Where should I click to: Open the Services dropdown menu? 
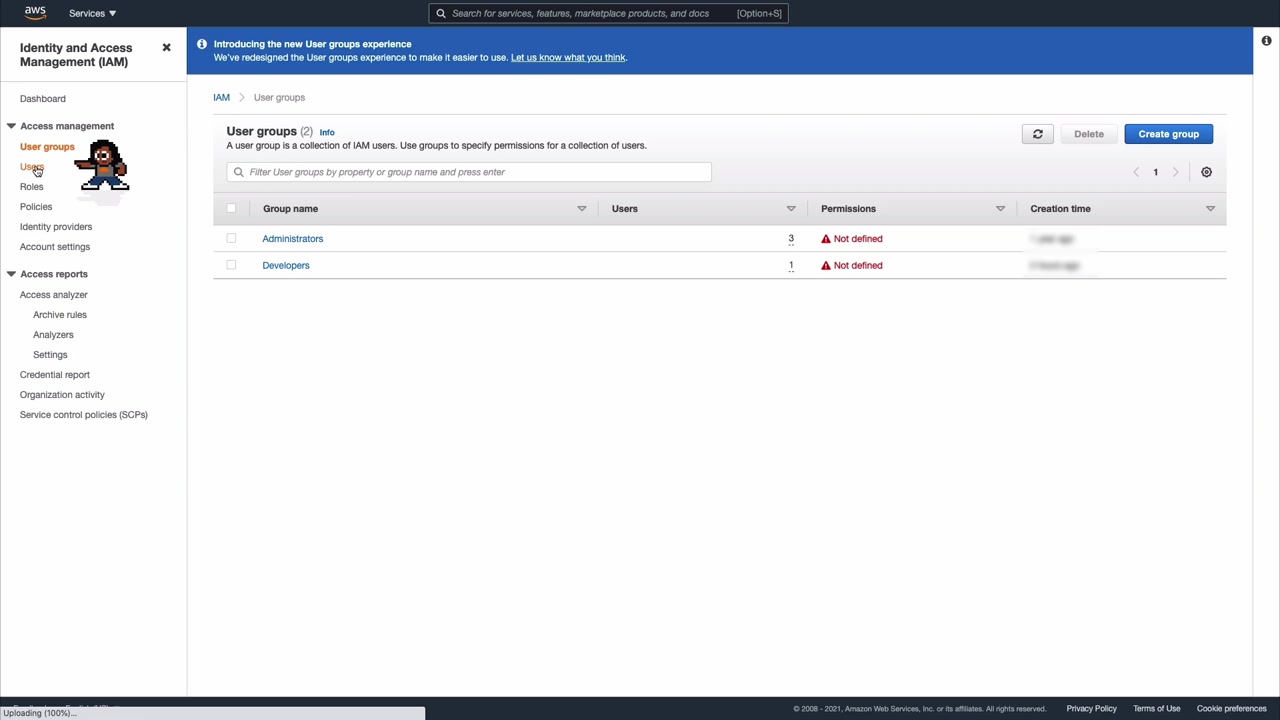pyautogui.click(x=92, y=13)
